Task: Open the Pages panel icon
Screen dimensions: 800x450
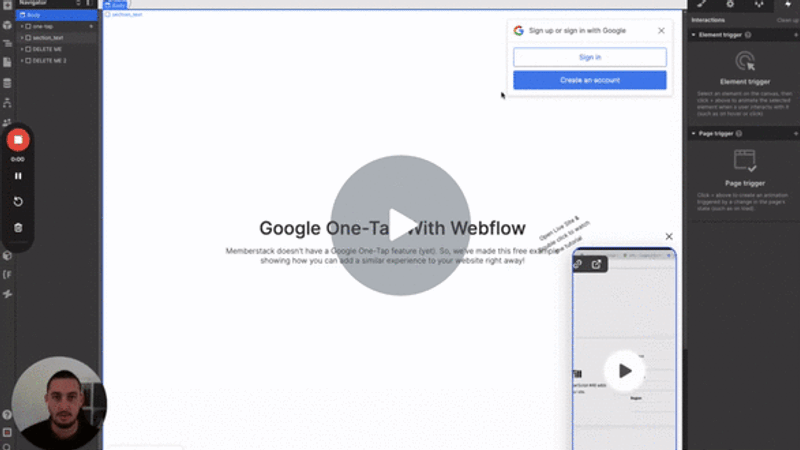Action: point(7,62)
